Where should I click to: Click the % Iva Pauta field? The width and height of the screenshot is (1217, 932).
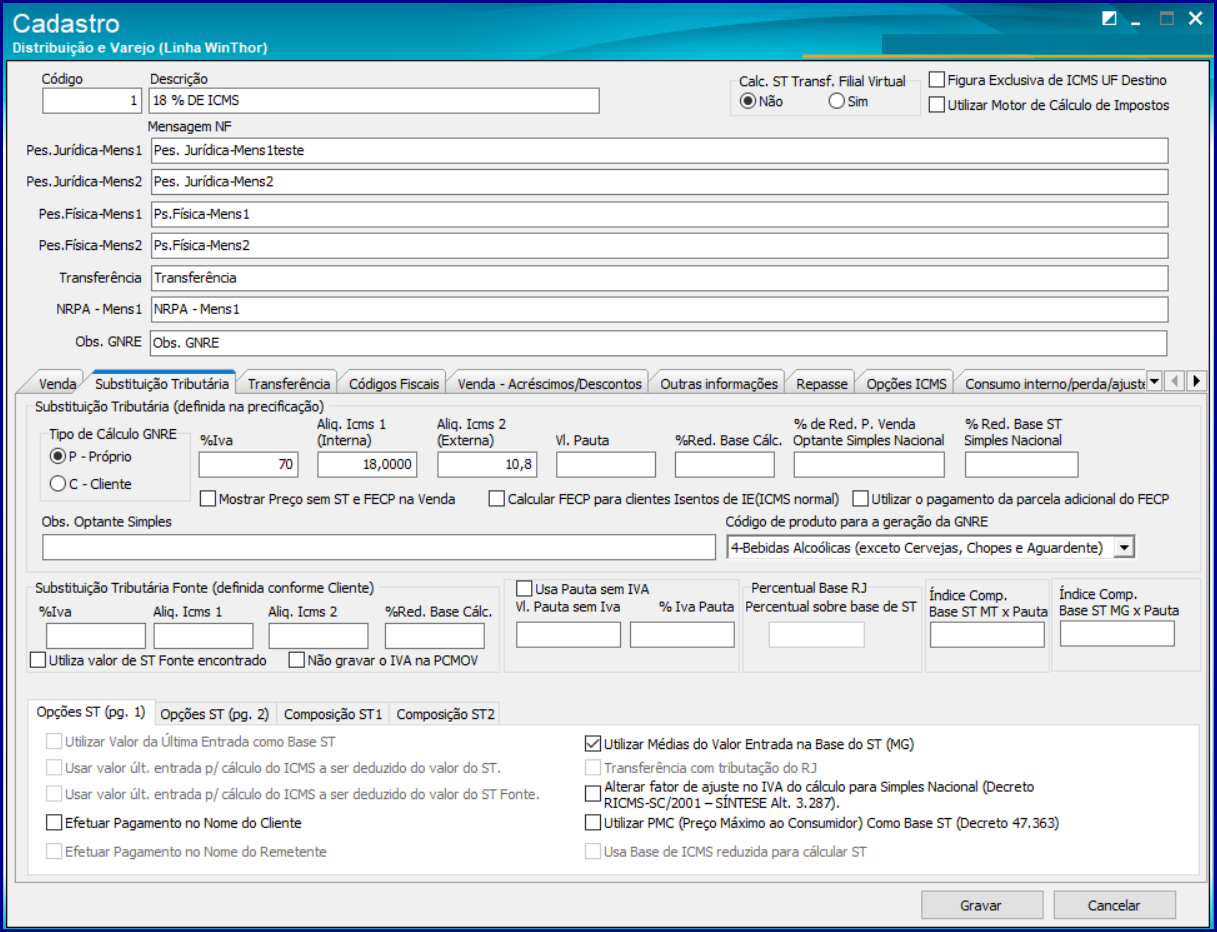[682, 635]
